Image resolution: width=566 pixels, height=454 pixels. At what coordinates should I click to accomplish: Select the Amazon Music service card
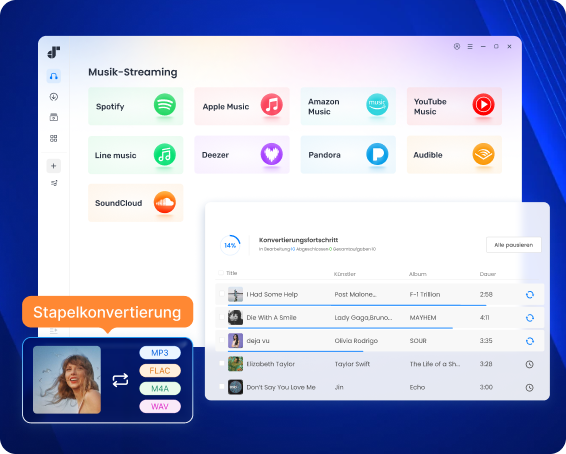coord(348,106)
